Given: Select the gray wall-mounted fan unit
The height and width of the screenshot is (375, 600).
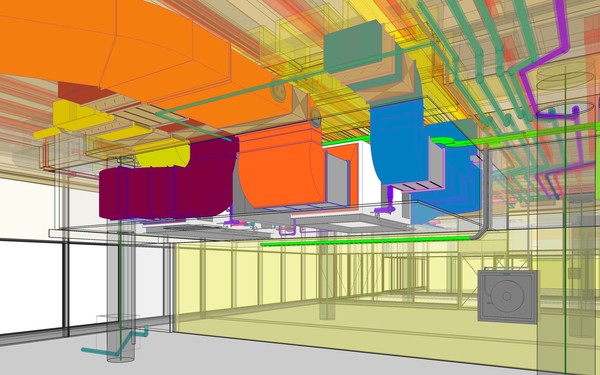Looking at the screenshot, I should coord(508,297).
